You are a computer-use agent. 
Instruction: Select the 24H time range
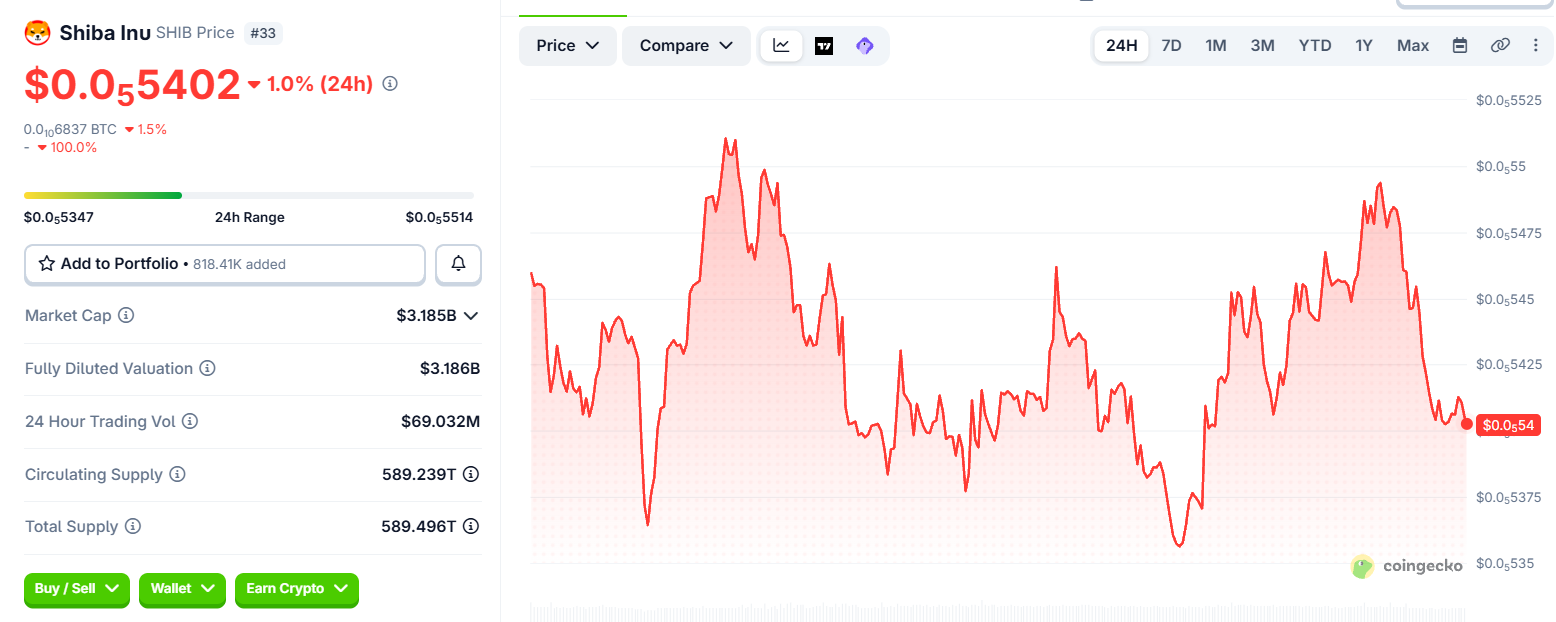click(1122, 46)
